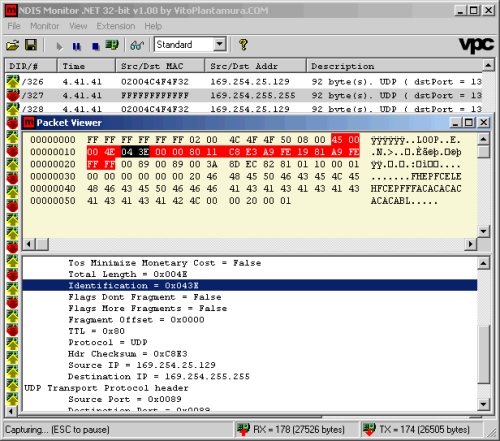Click the DIR/# column header
The image size is (500, 441).
pos(31,66)
